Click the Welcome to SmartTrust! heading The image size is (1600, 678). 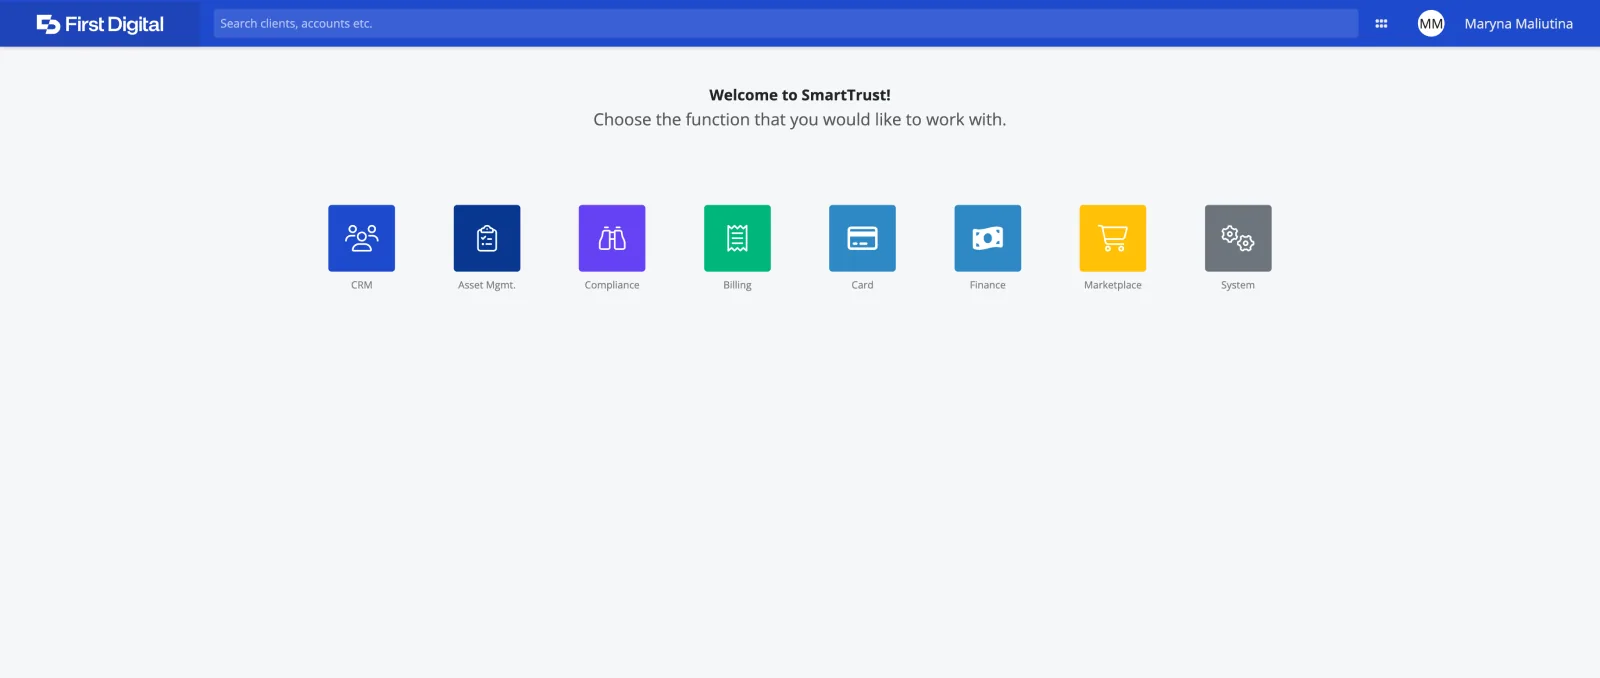(x=800, y=95)
